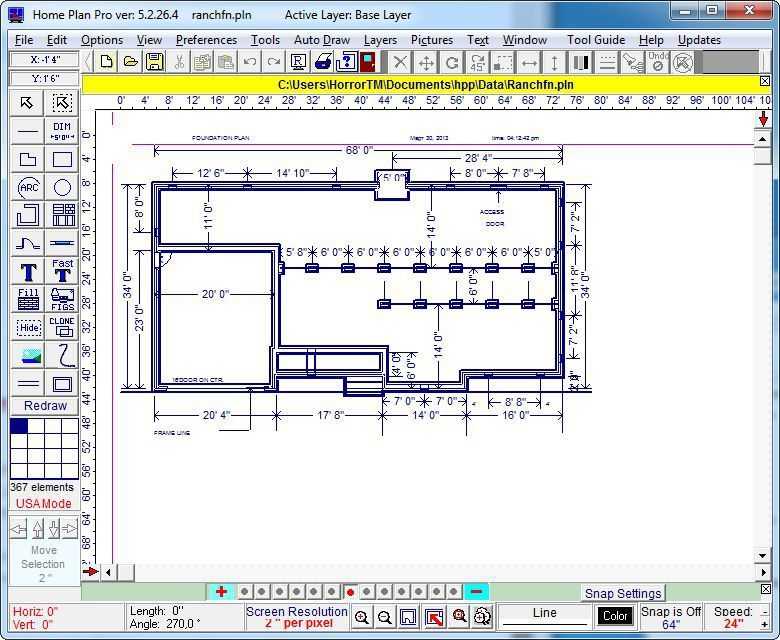Select the Fill pattern tool
Viewport: 780px width, 640px height.
pyautogui.click(x=28, y=299)
